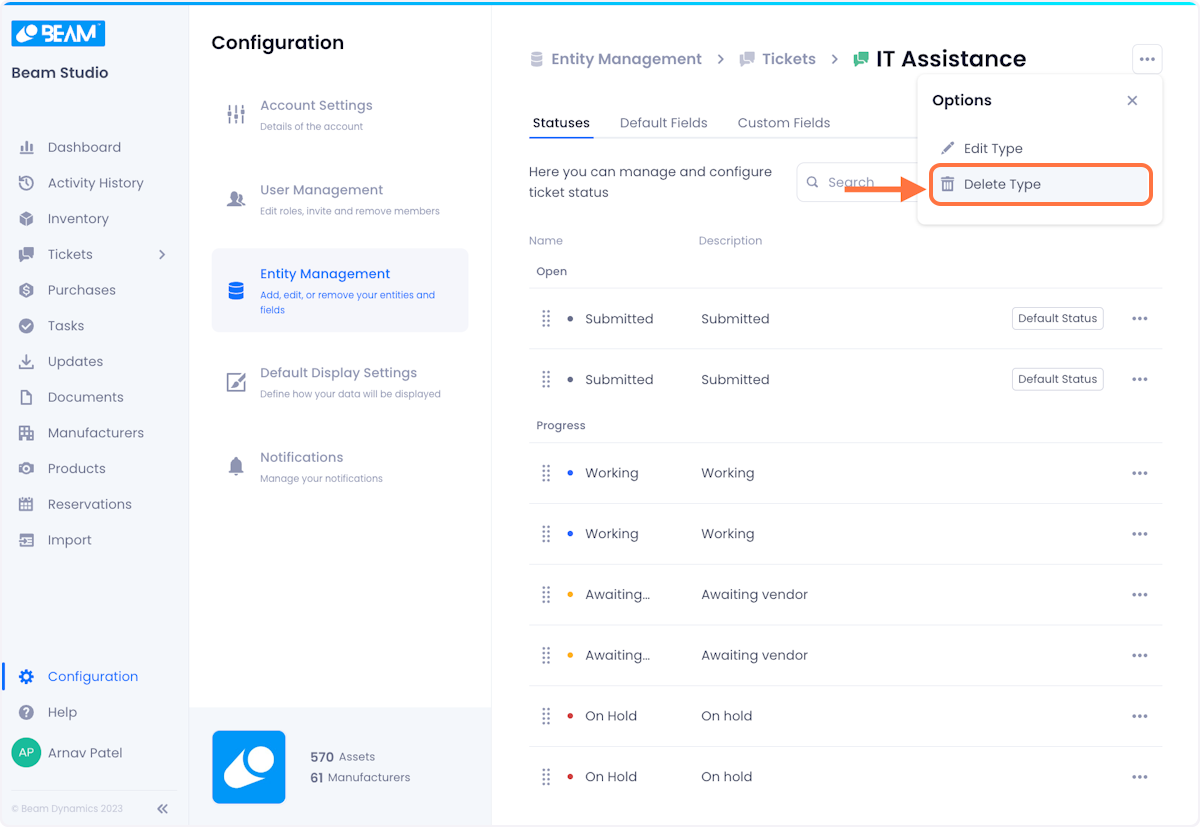The height and width of the screenshot is (827, 1200).
Task: Click the status Search field
Action: 857,183
